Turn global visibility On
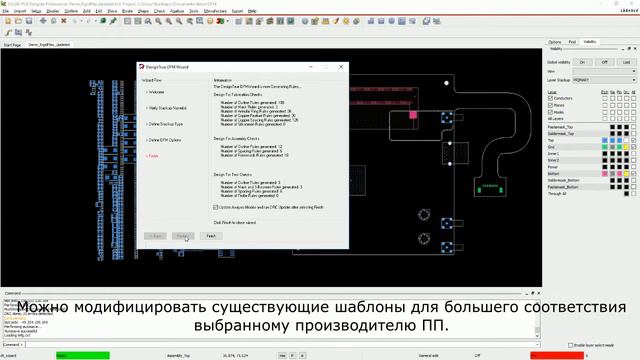The width and height of the screenshot is (640, 360). 582,62
